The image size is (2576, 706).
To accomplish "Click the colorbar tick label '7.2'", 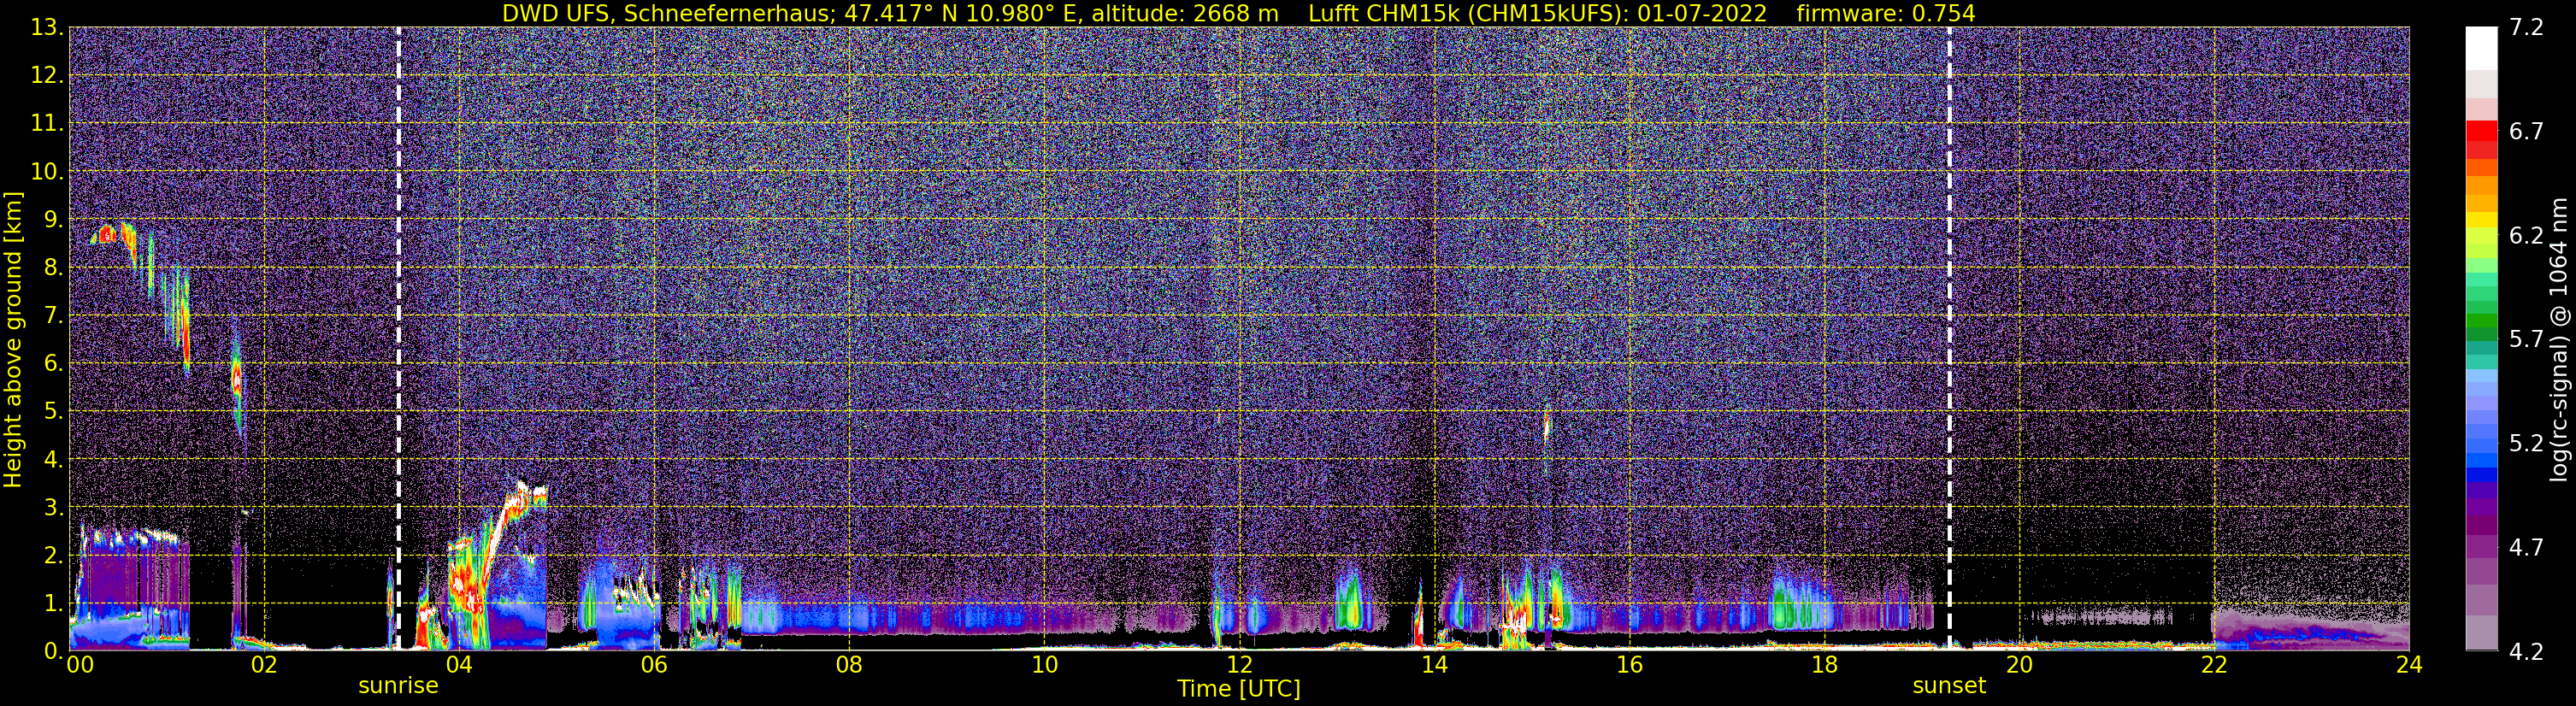I will tap(2526, 28).
